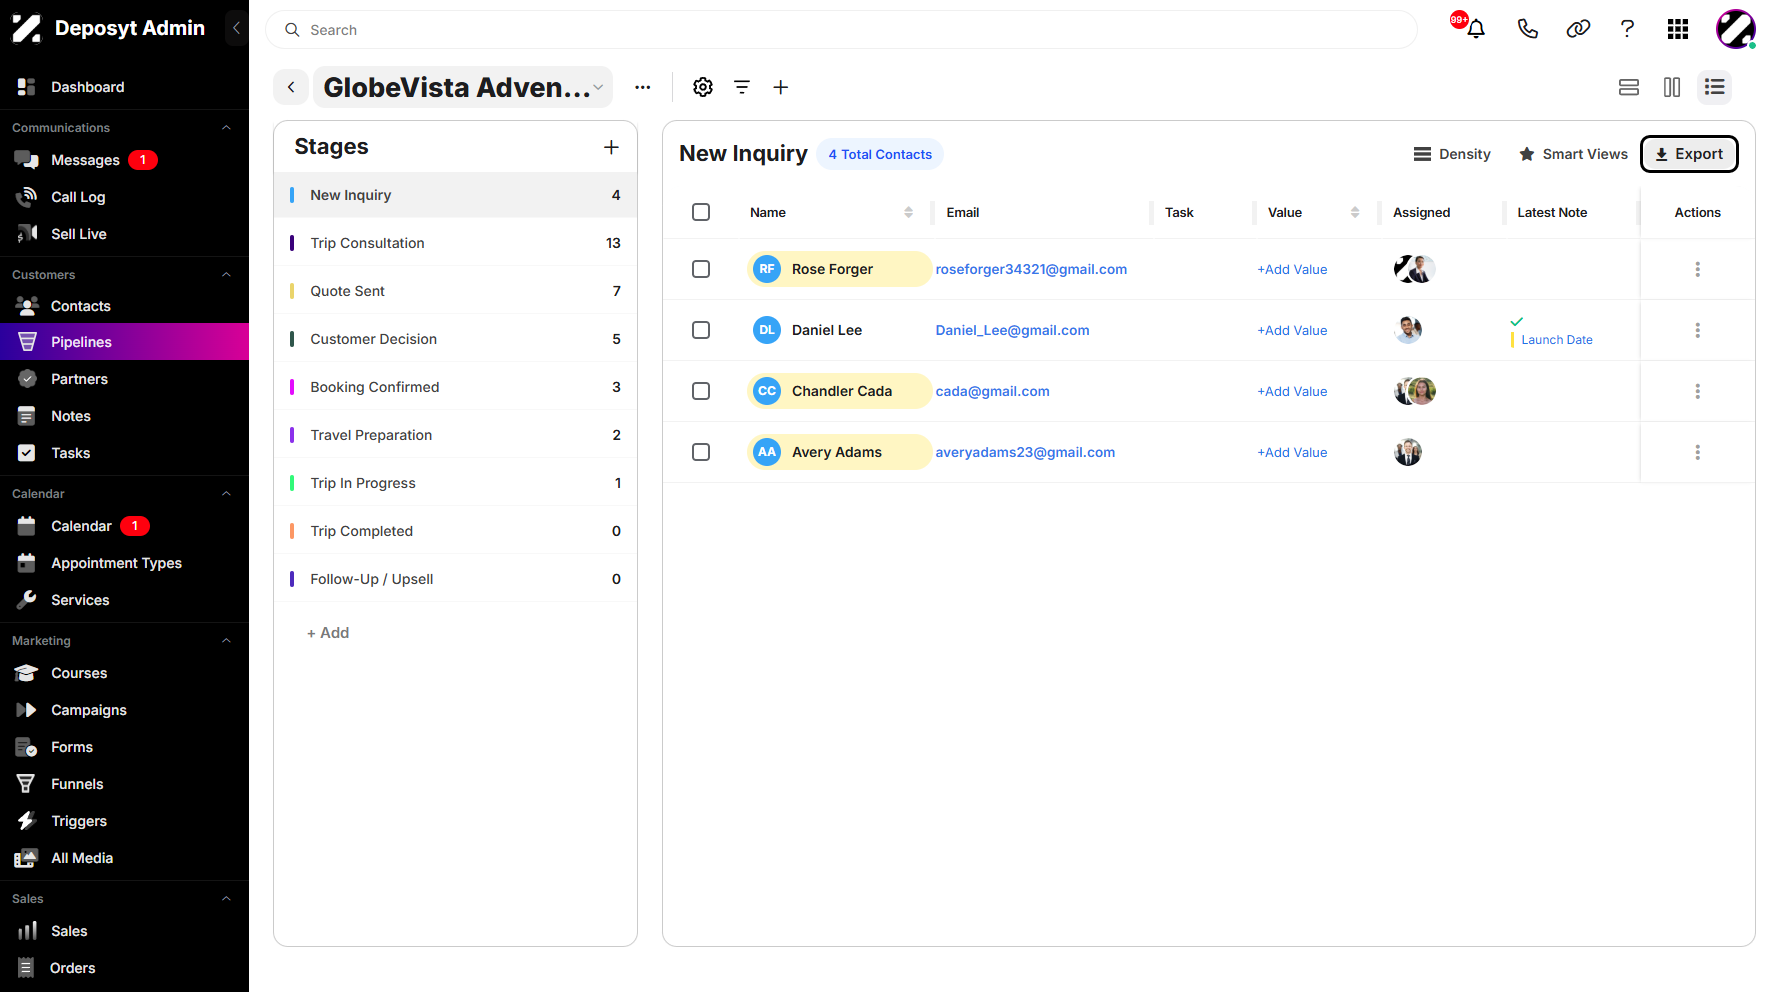This screenshot has height=992, width=1780.
Task: Add a new stage with plus icon
Action: (x=611, y=147)
